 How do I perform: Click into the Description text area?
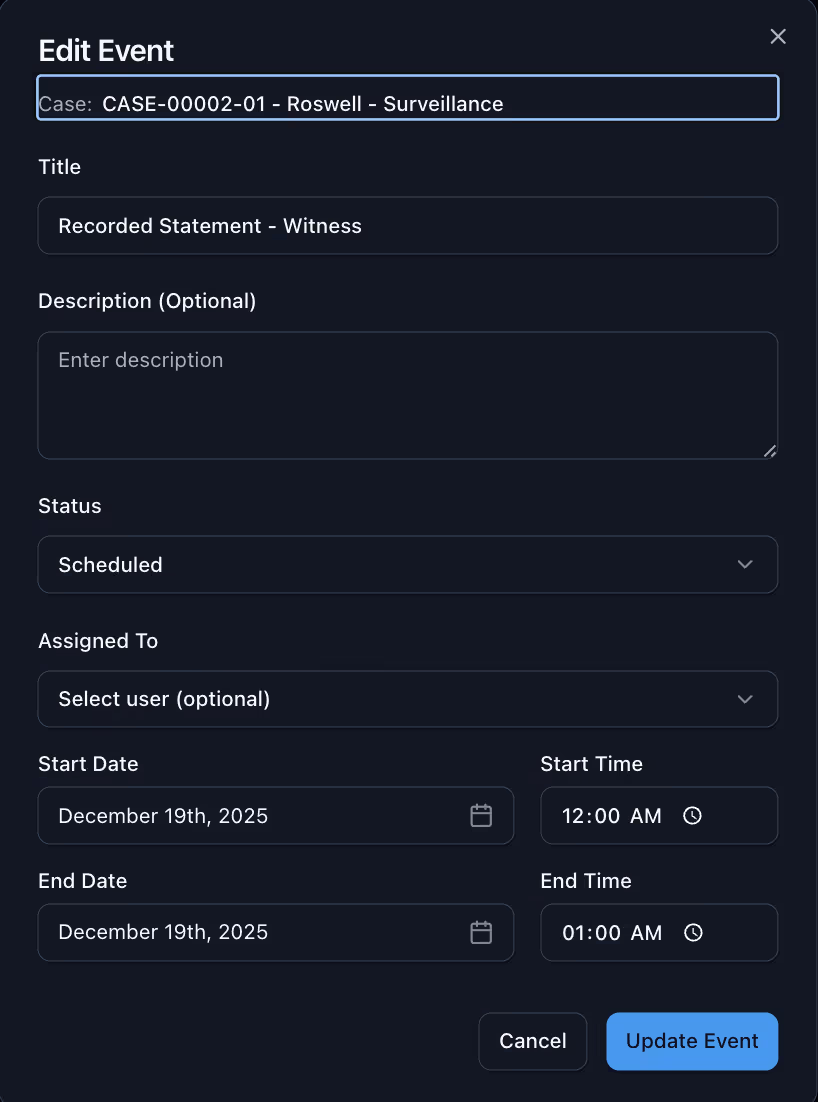(407, 396)
